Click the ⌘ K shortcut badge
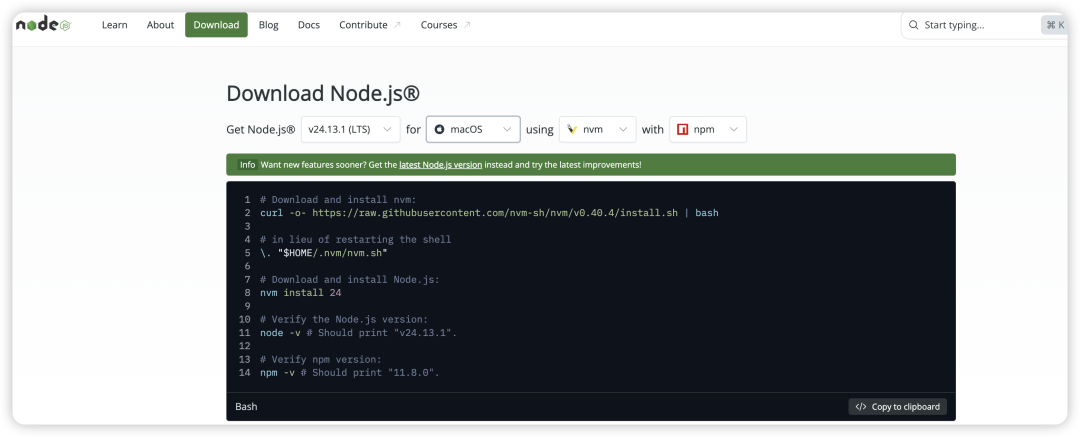The width and height of the screenshot is (1080, 437). point(1055,25)
